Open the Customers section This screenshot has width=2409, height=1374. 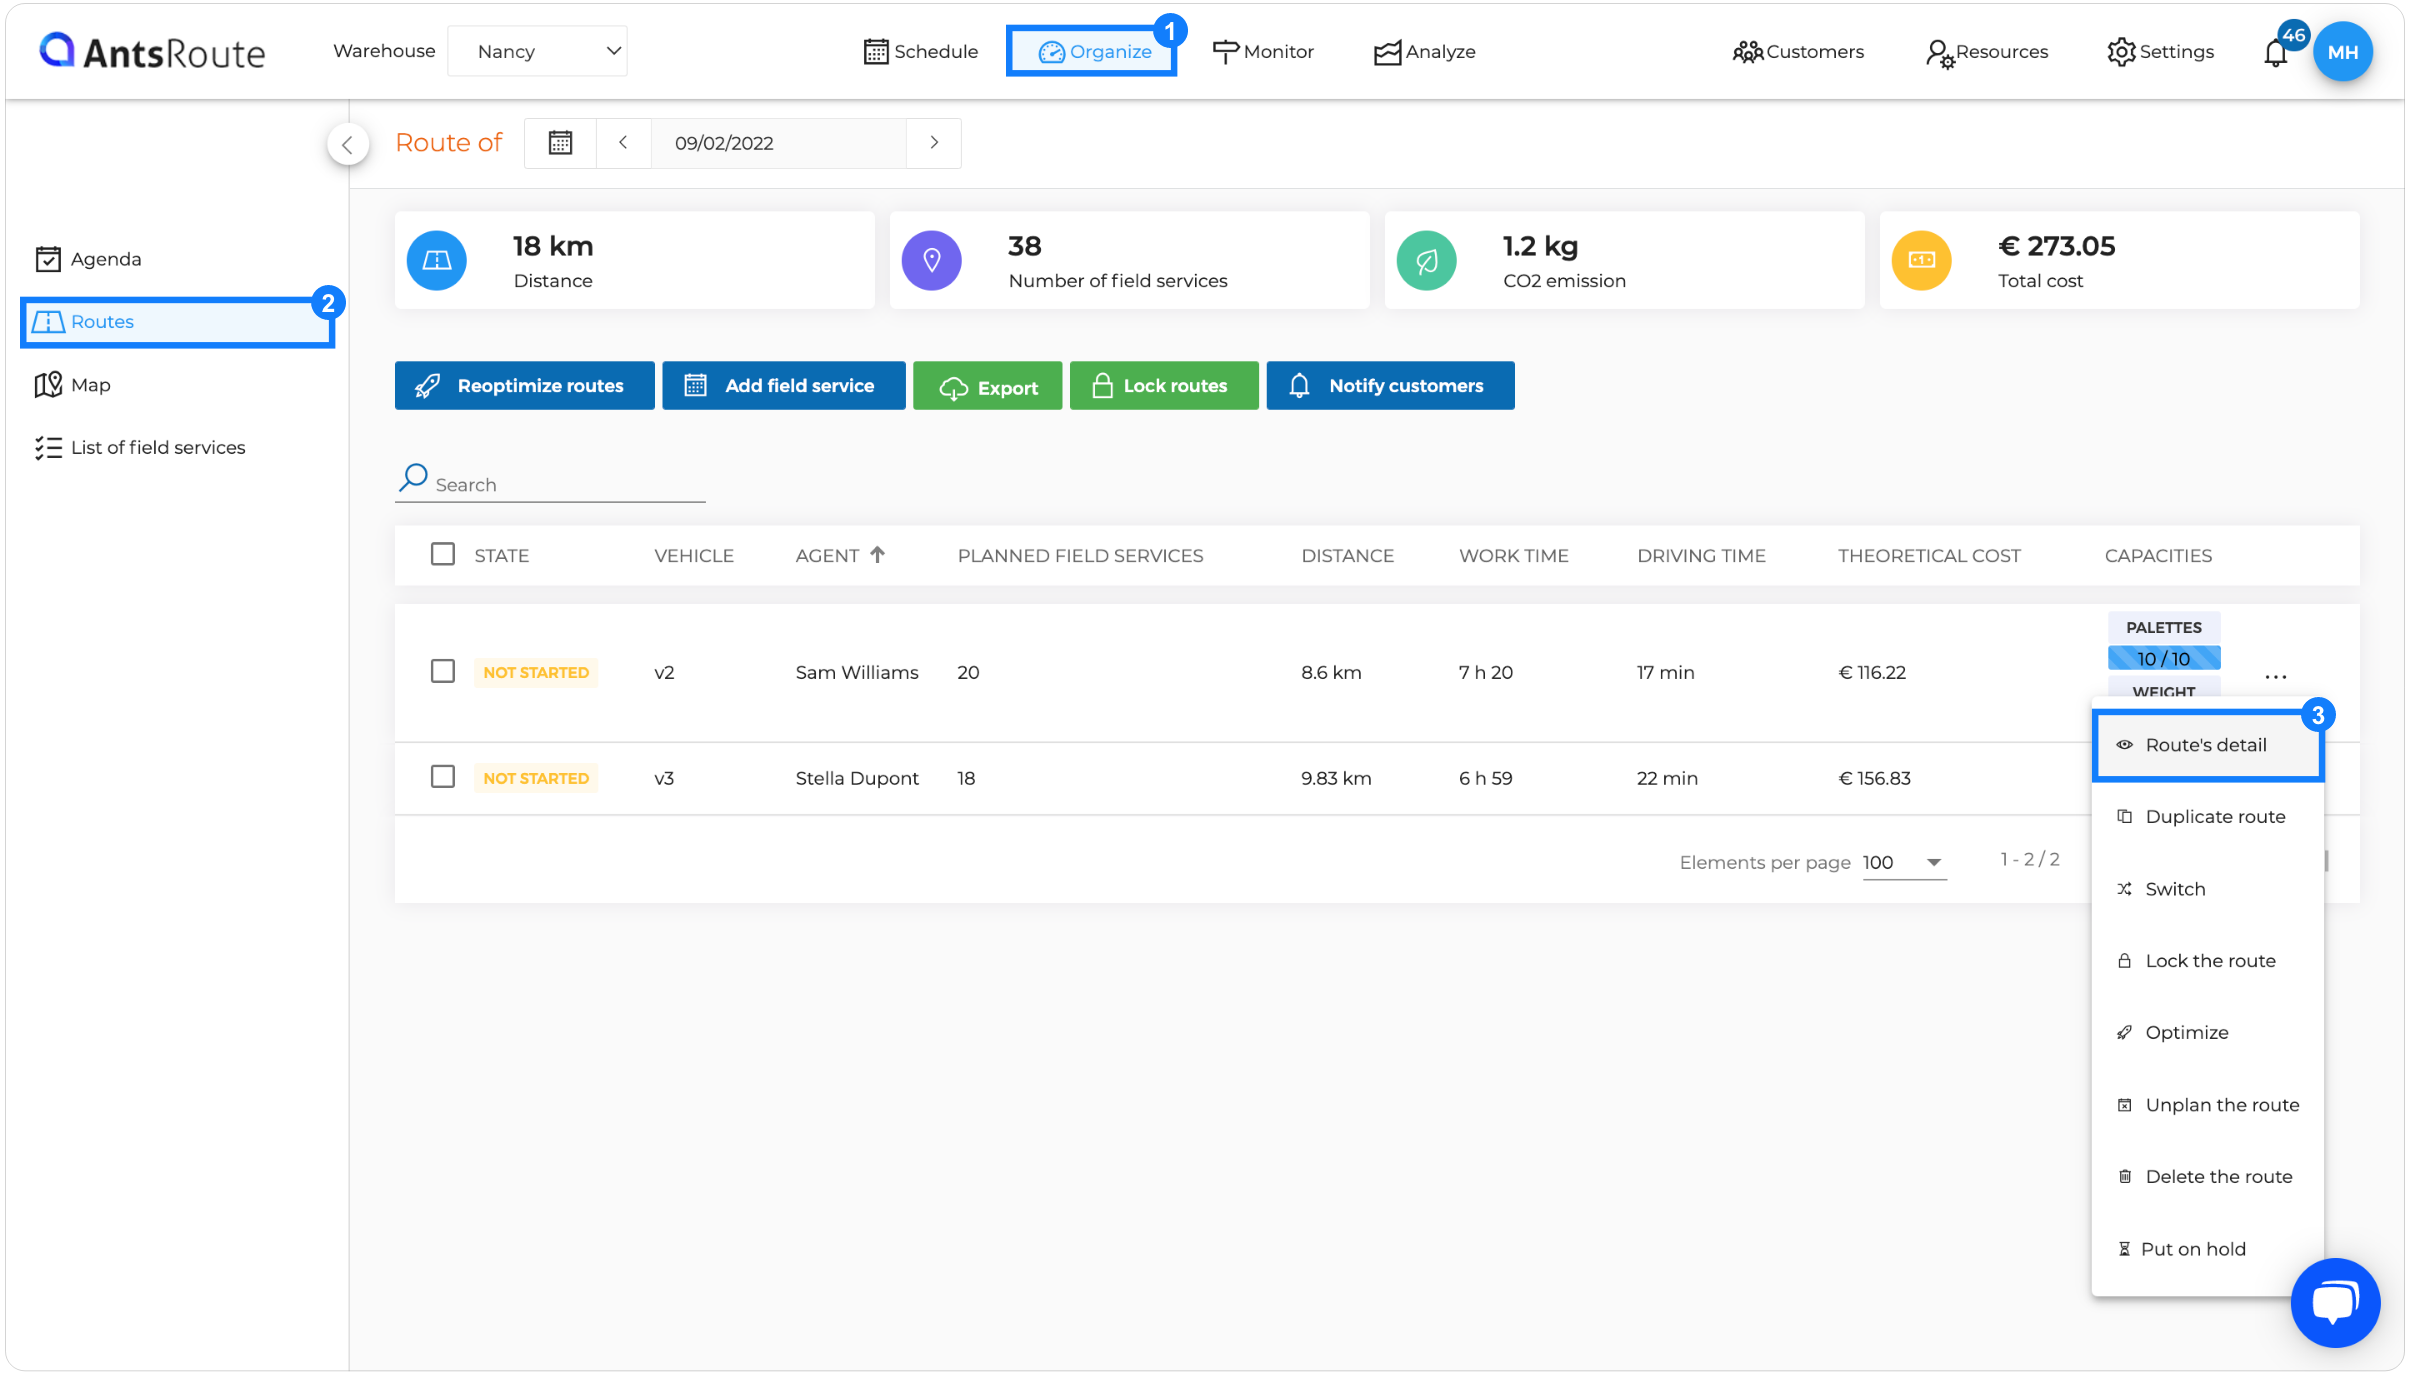[1798, 52]
